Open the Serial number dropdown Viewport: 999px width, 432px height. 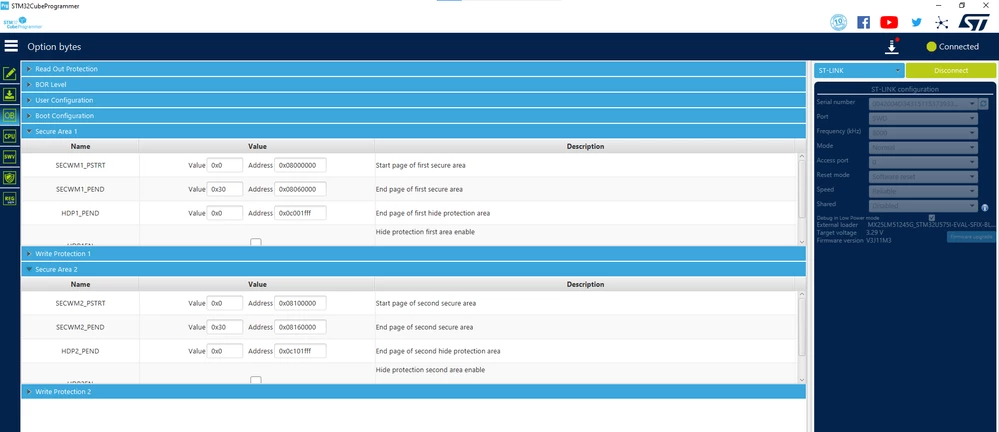click(923, 103)
